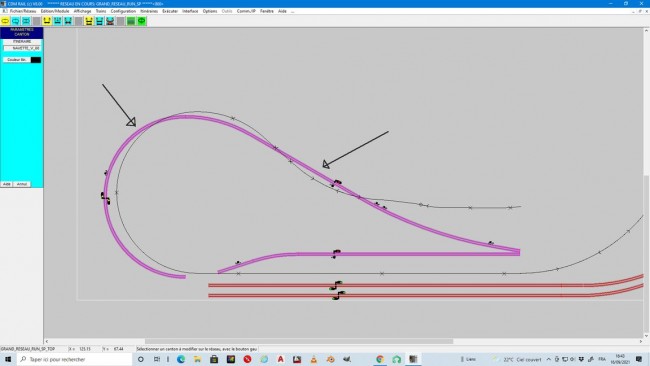Click the Annul. button in the left panel
650x366 pixels.
[22, 184]
